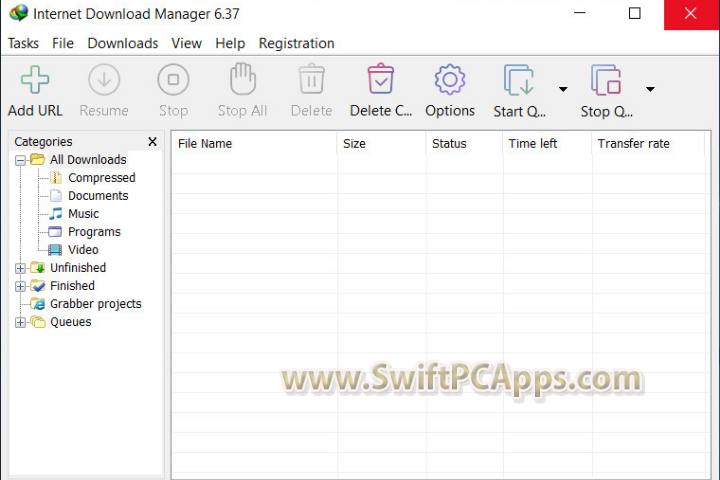
Task: Click the Queues folder icon
Action: 37,322
